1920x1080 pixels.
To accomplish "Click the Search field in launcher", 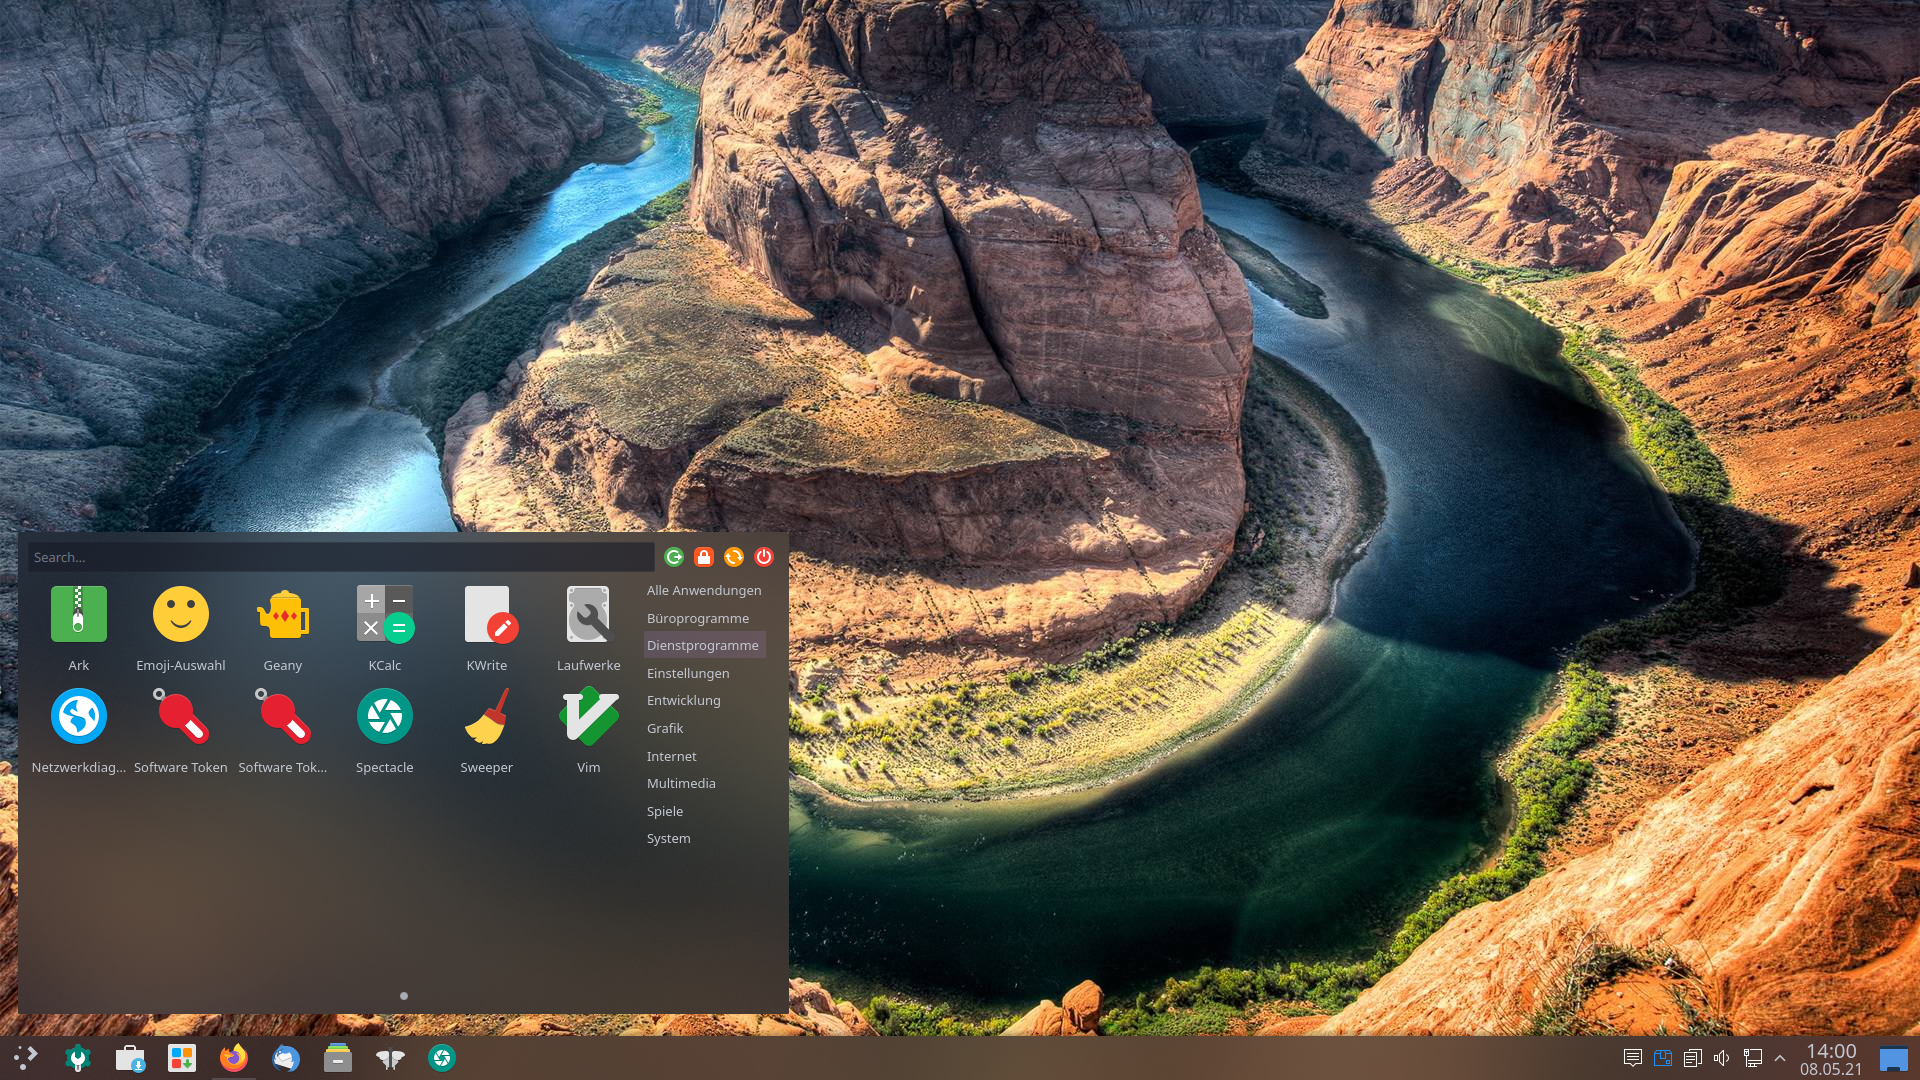I will pyautogui.click(x=340, y=557).
